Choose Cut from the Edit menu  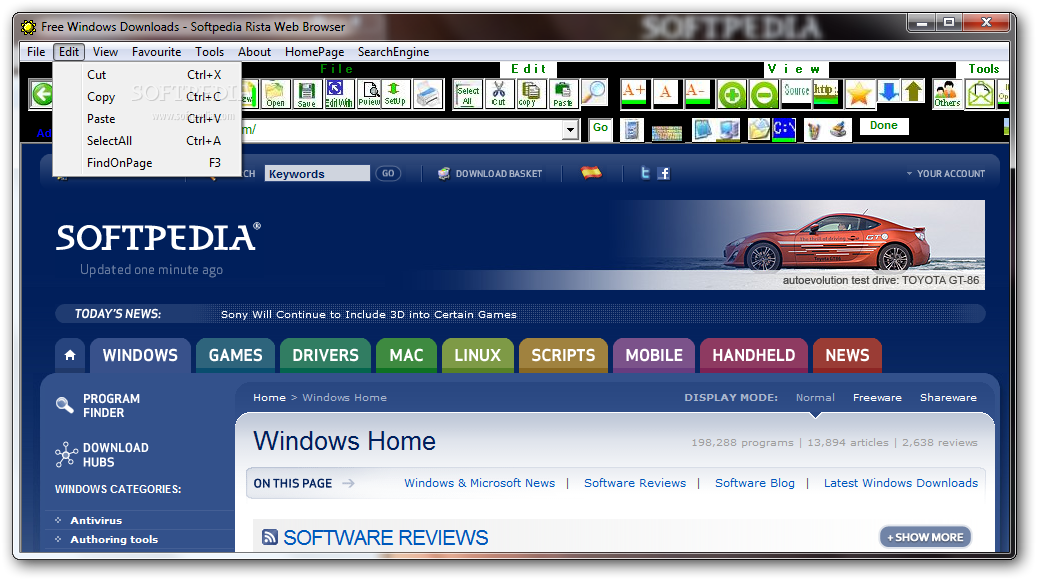tap(147, 75)
